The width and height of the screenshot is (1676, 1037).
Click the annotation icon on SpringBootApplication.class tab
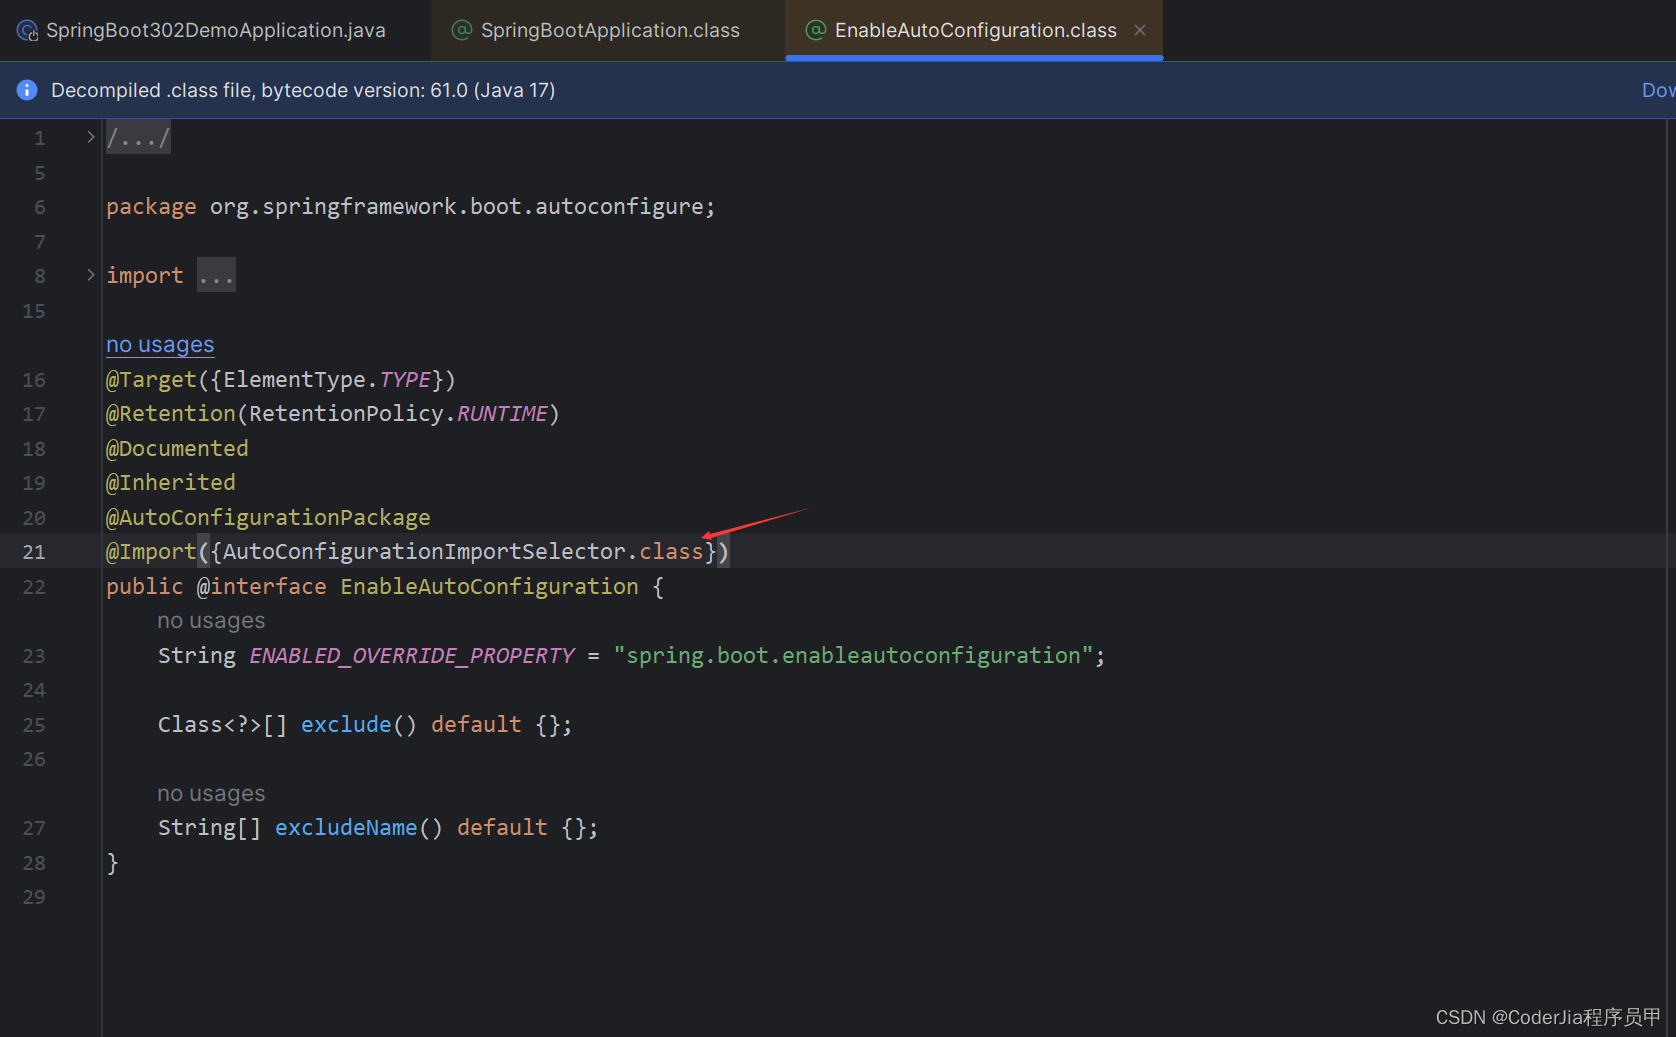point(462,30)
